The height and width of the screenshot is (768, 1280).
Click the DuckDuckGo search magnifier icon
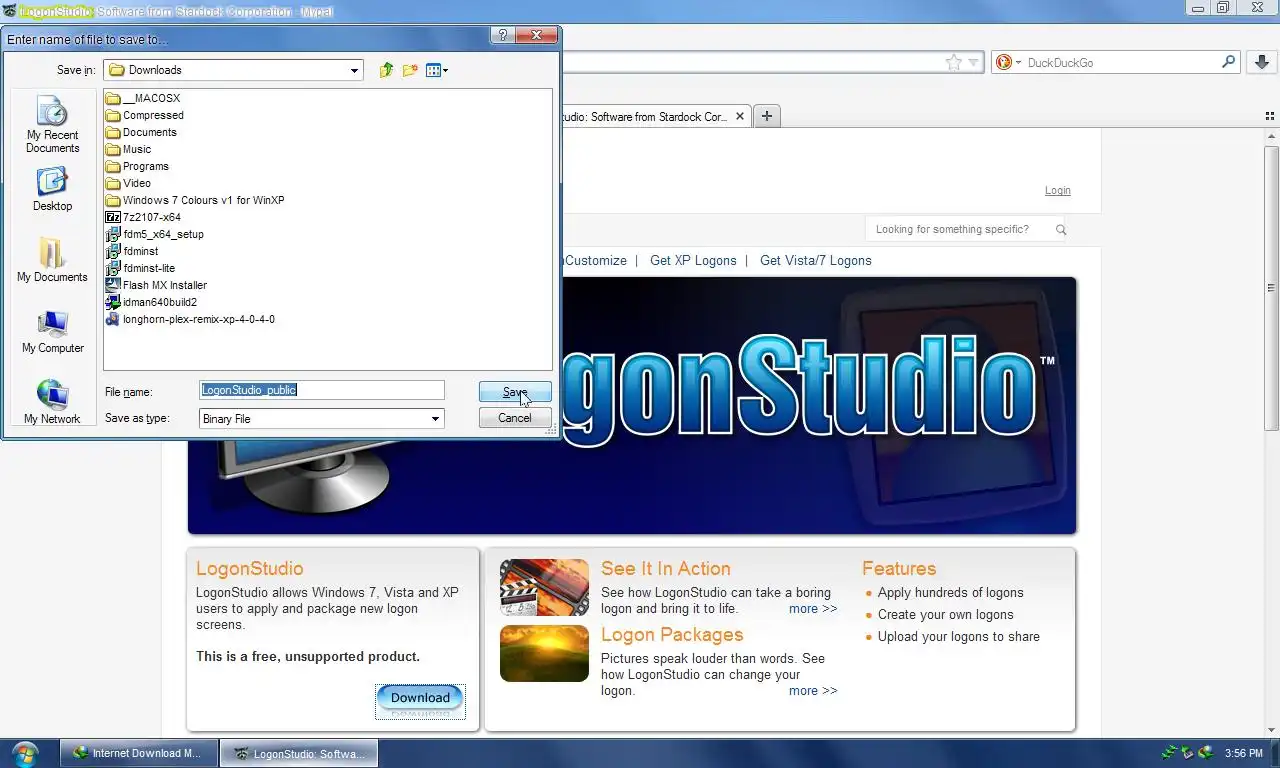[1229, 62]
